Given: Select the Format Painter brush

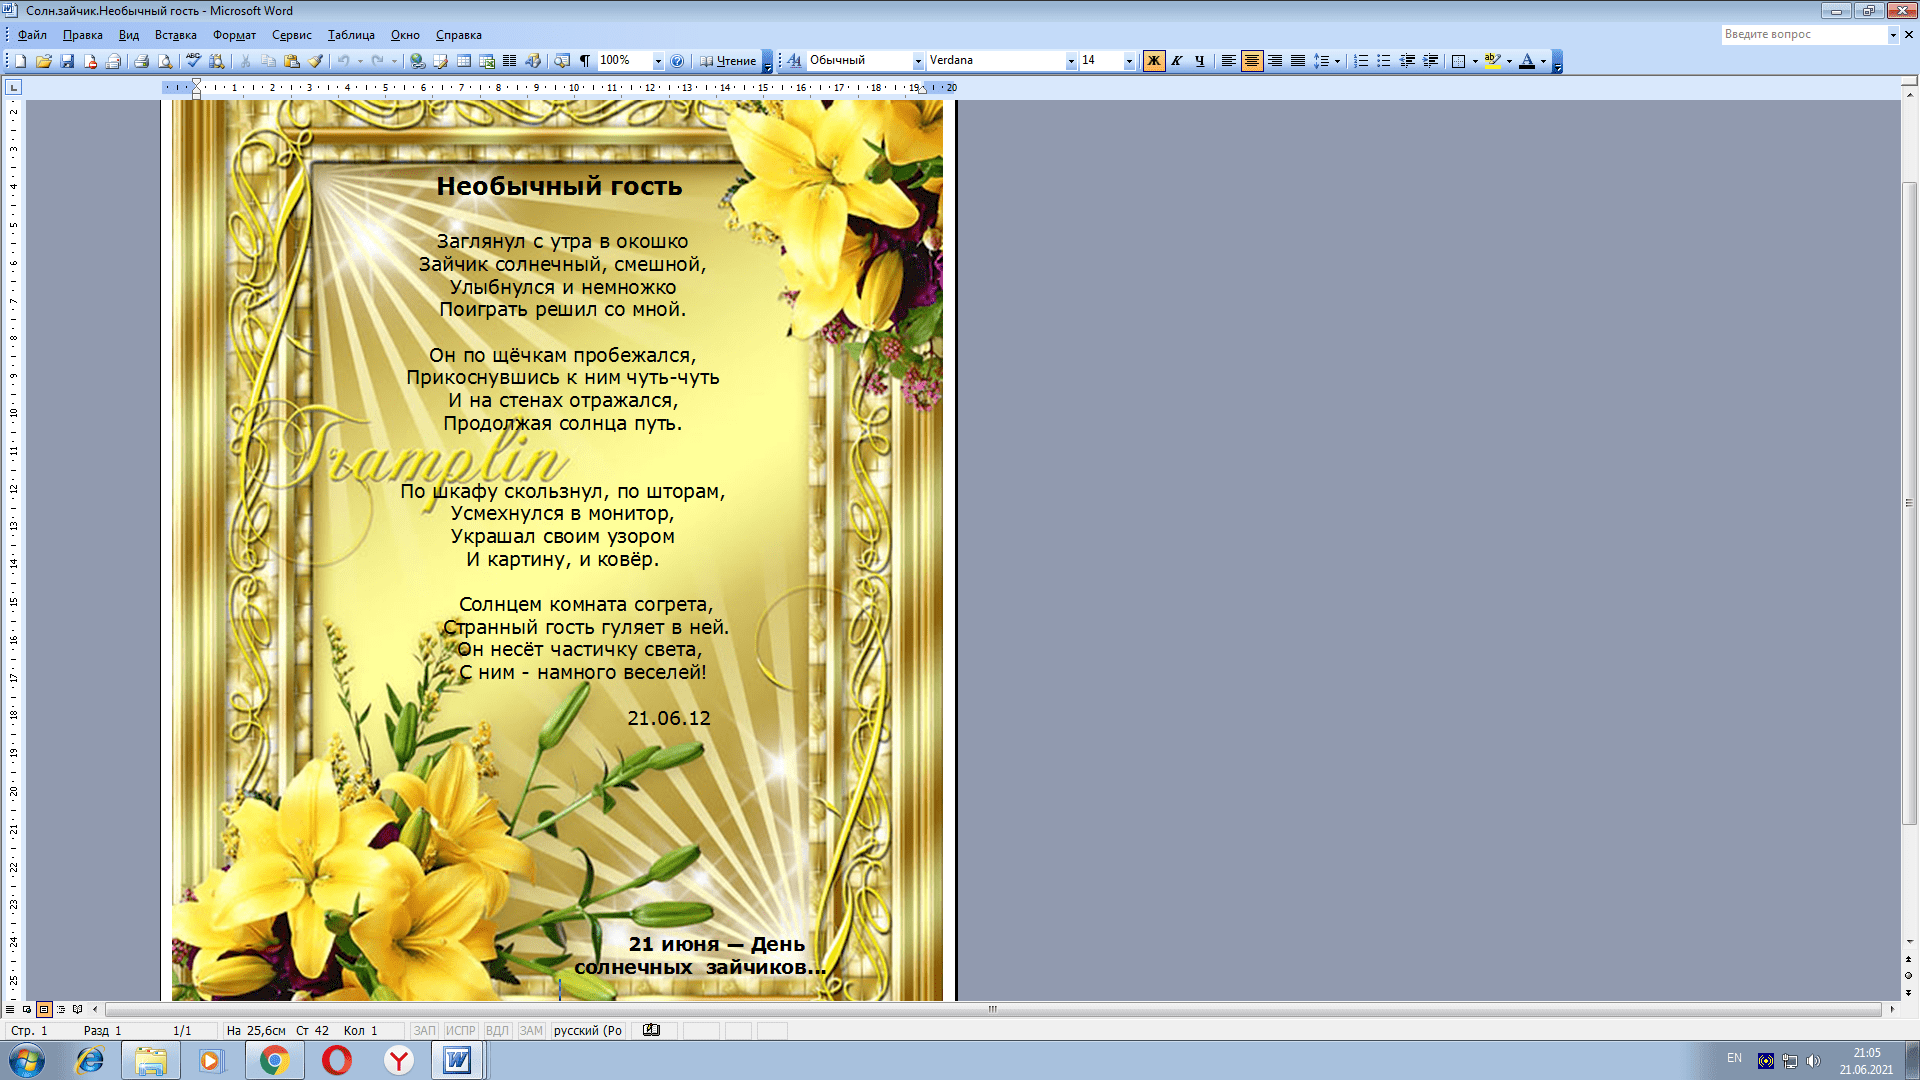Looking at the screenshot, I should click(316, 61).
